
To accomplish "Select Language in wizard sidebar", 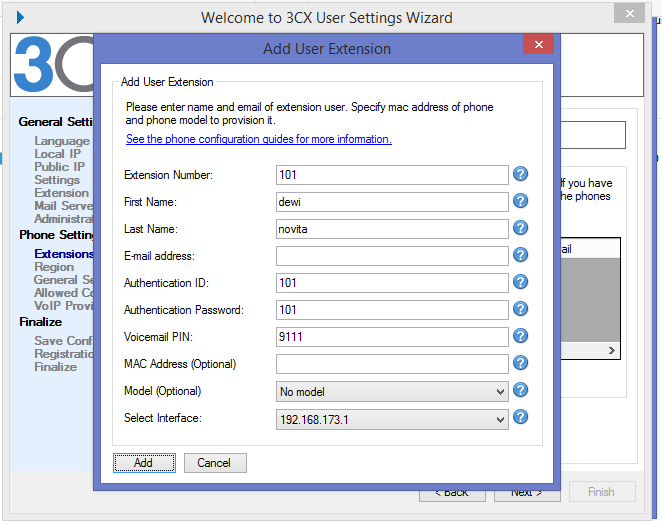I will pos(62,141).
